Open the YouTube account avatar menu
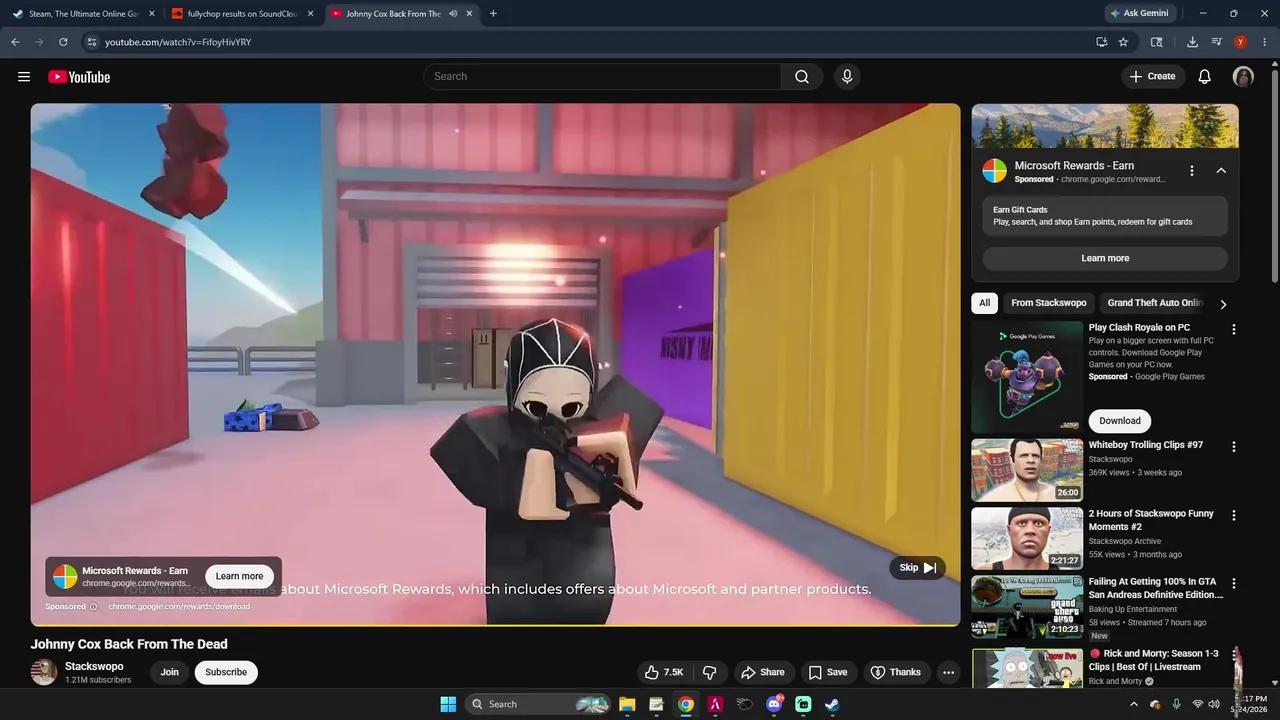This screenshot has width=1280, height=720. coord(1243,77)
